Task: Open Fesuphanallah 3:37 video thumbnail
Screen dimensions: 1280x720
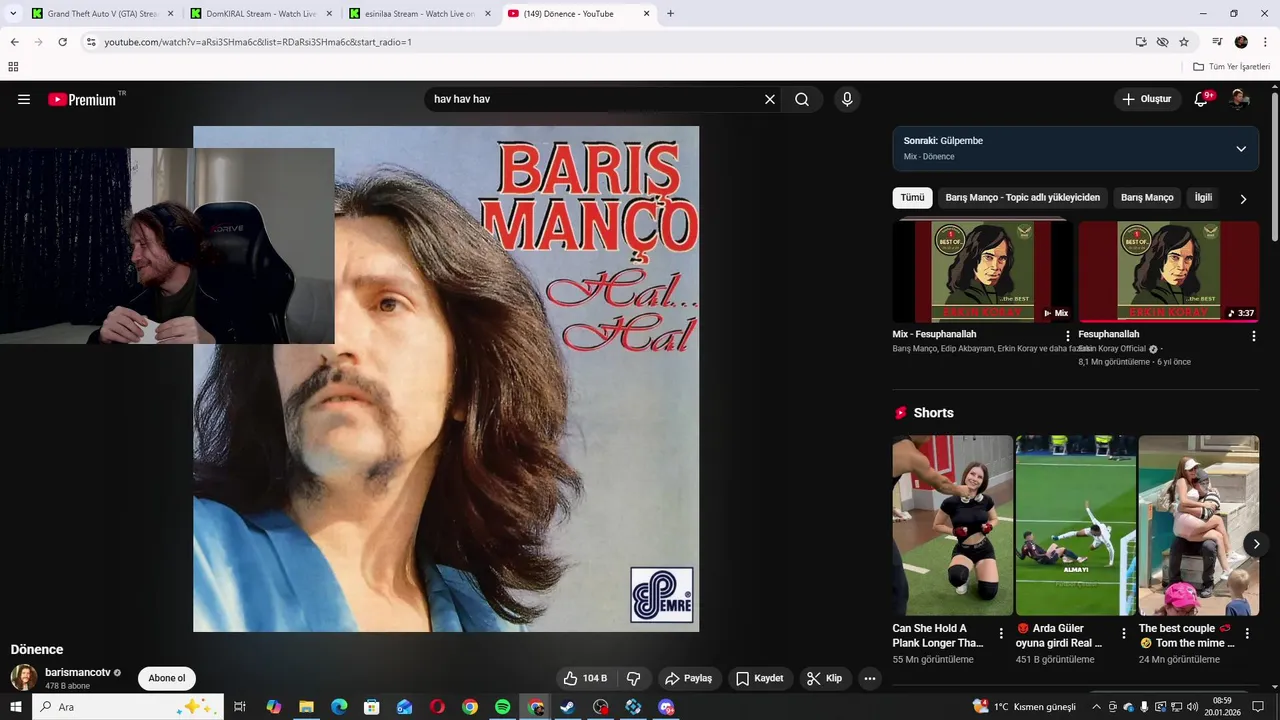Action: (1169, 271)
